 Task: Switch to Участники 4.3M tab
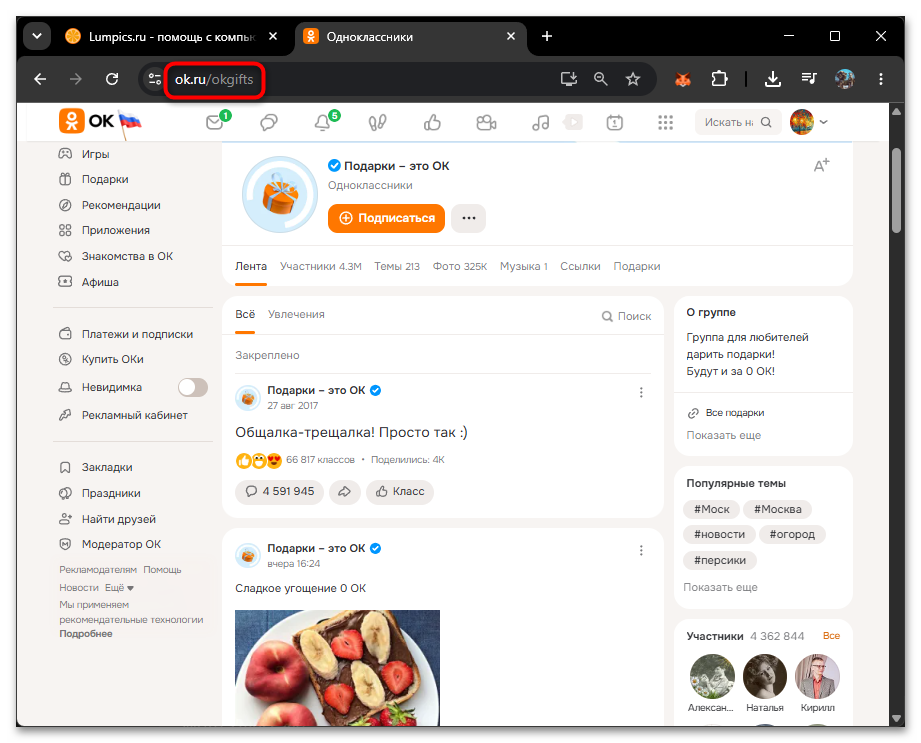pos(321,266)
